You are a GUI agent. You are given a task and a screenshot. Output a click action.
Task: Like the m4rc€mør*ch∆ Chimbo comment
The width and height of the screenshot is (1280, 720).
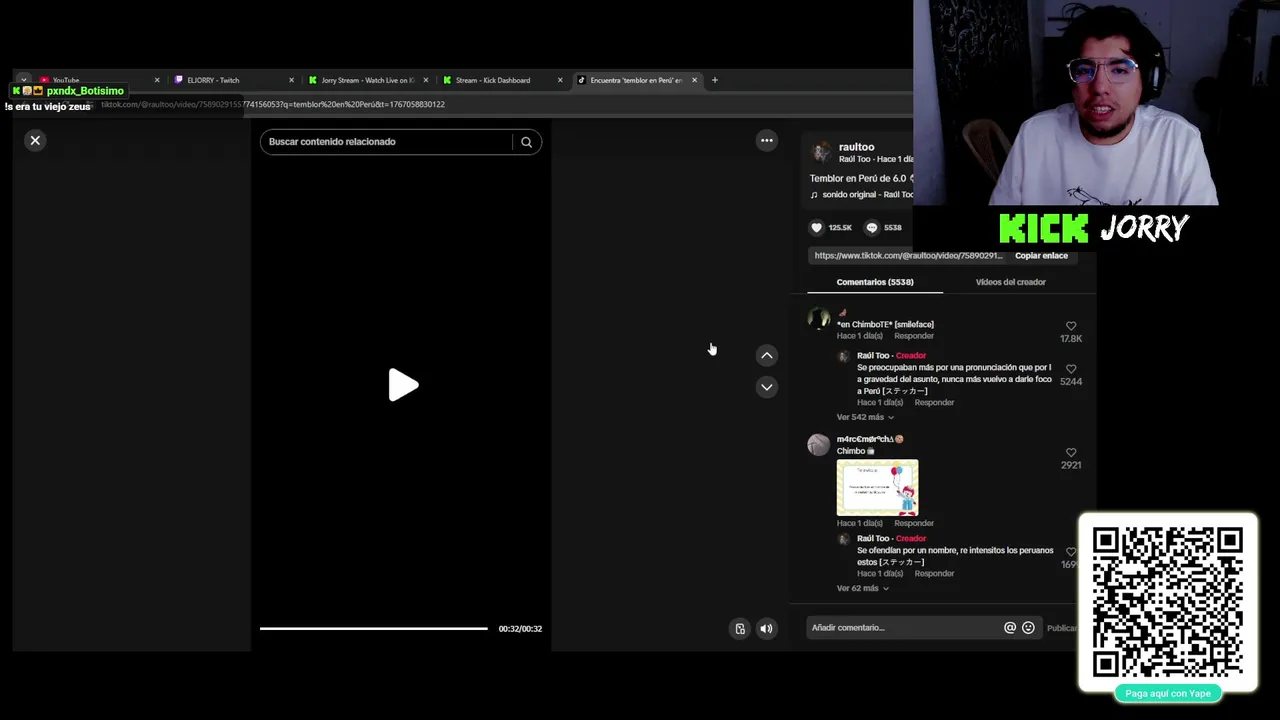point(1071,453)
